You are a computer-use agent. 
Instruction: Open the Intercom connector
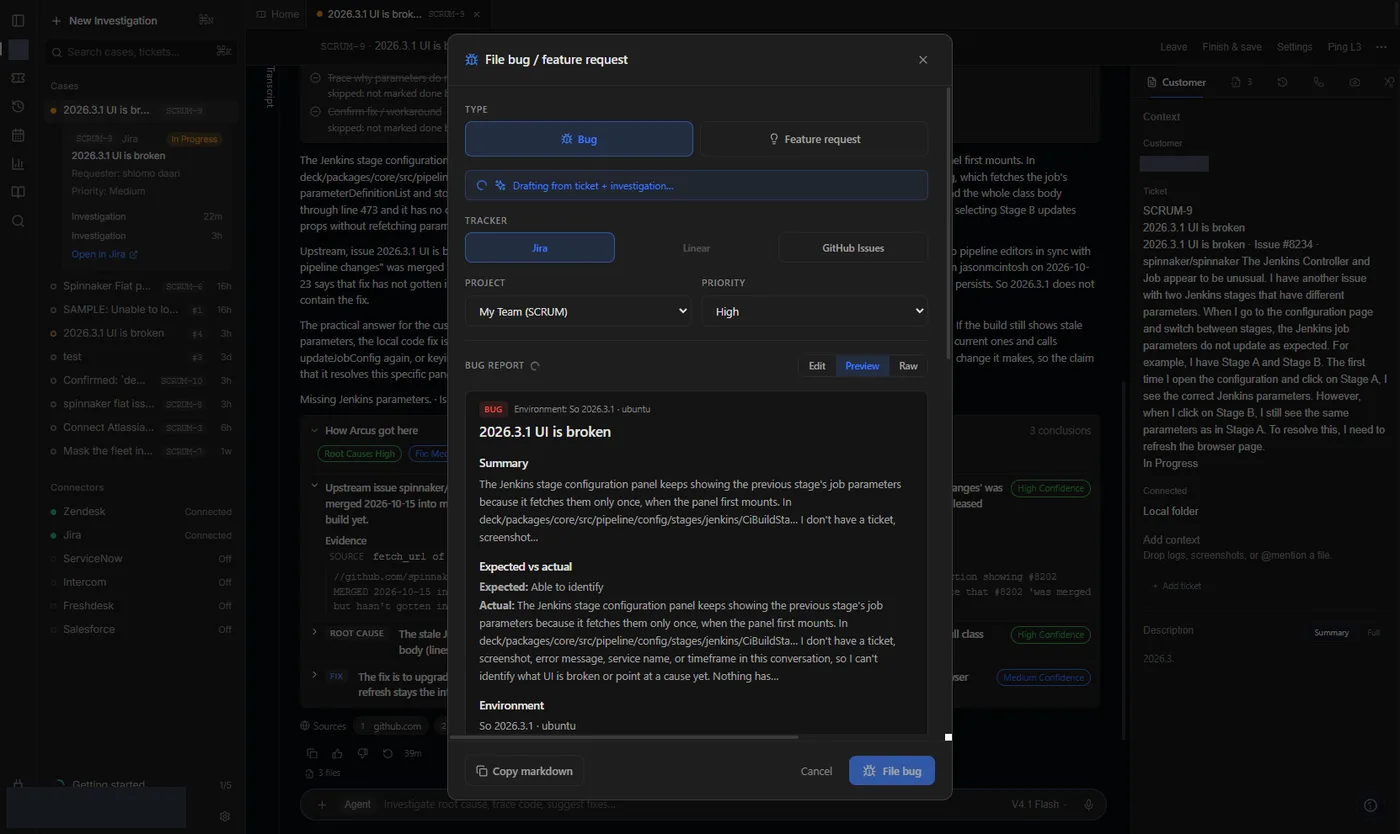click(x=141, y=582)
